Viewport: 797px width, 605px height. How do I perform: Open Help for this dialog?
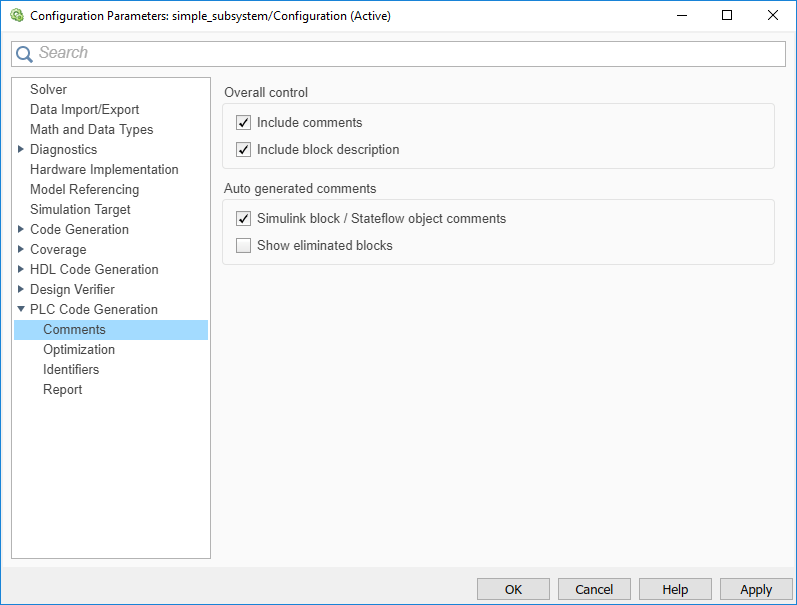(x=675, y=589)
